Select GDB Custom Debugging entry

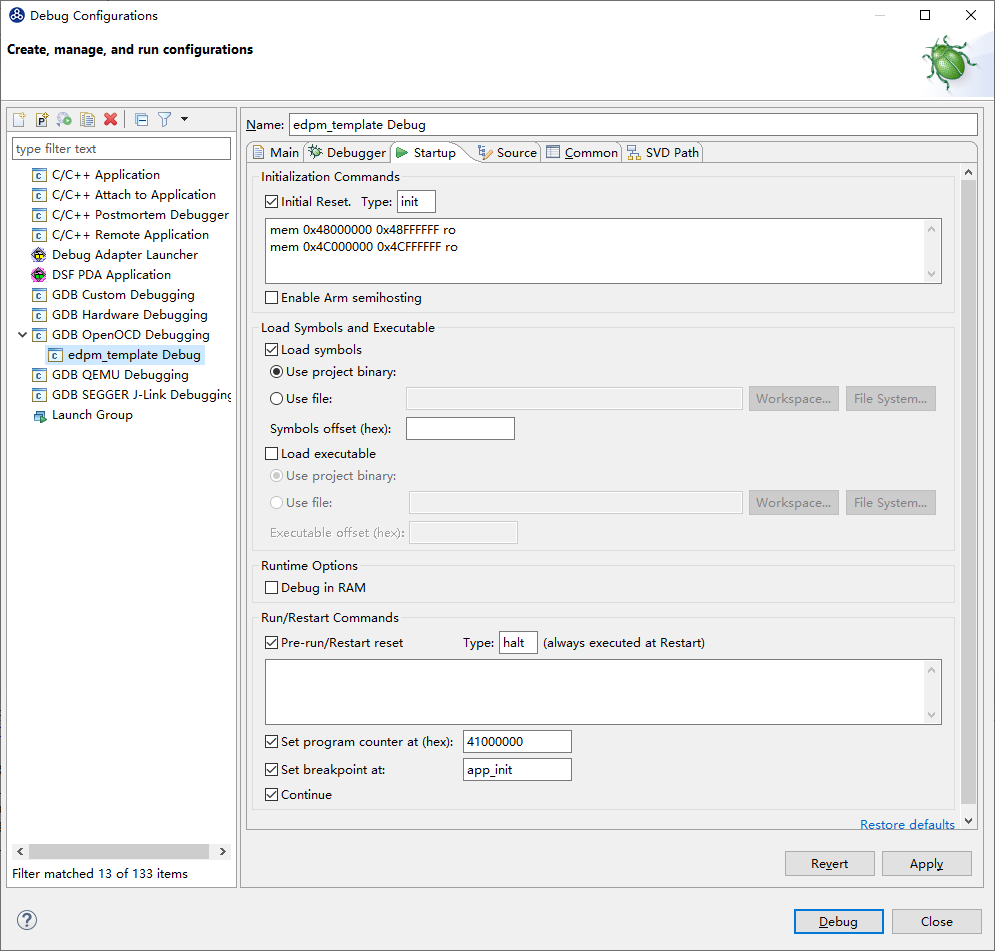coord(123,295)
